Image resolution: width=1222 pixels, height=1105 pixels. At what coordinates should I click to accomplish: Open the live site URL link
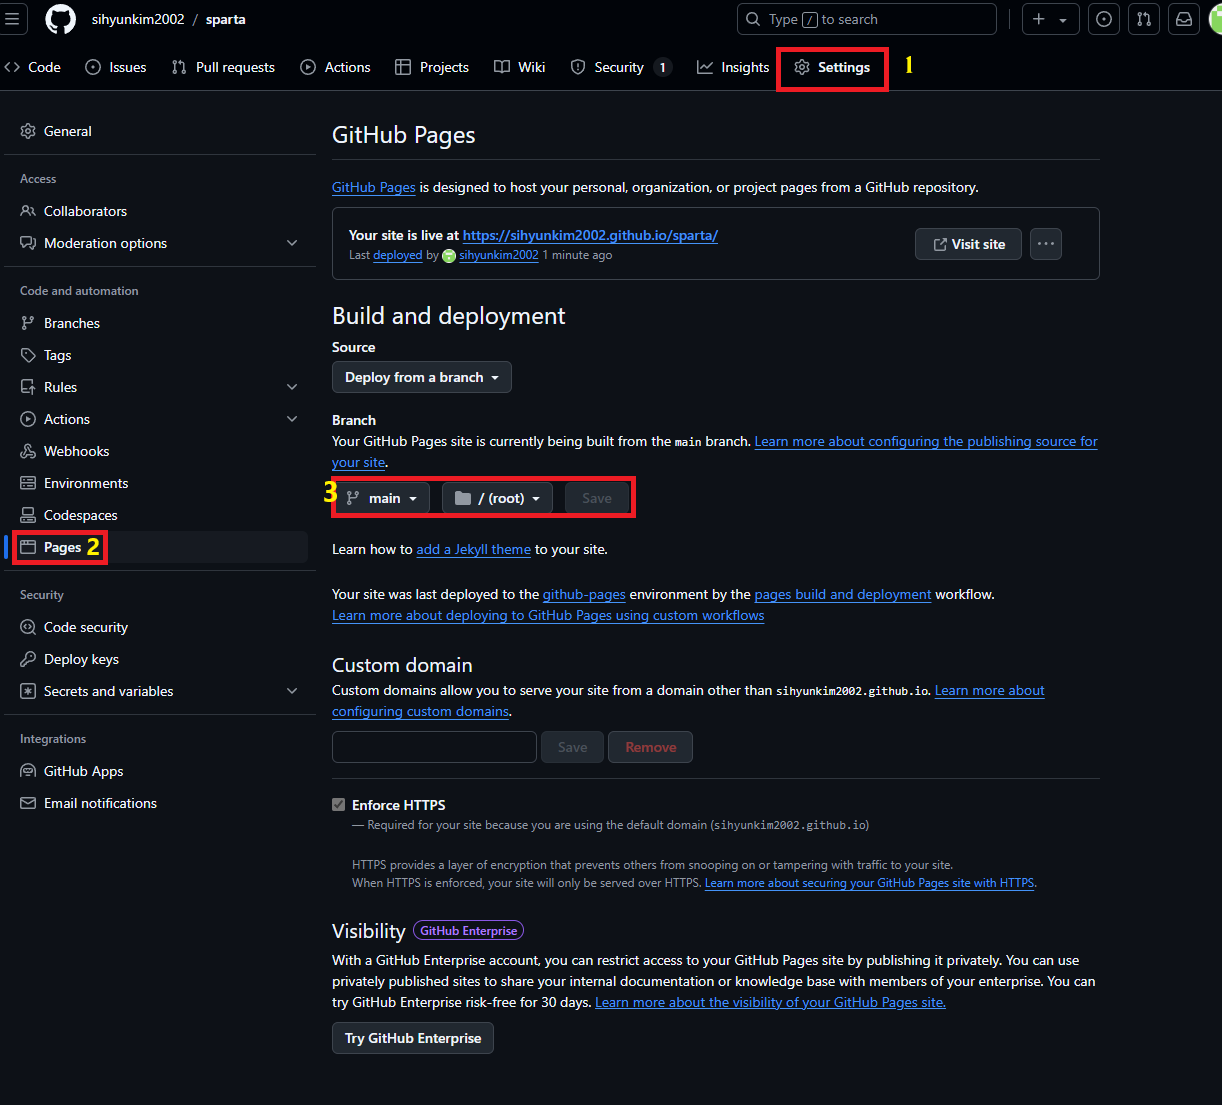click(x=590, y=235)
